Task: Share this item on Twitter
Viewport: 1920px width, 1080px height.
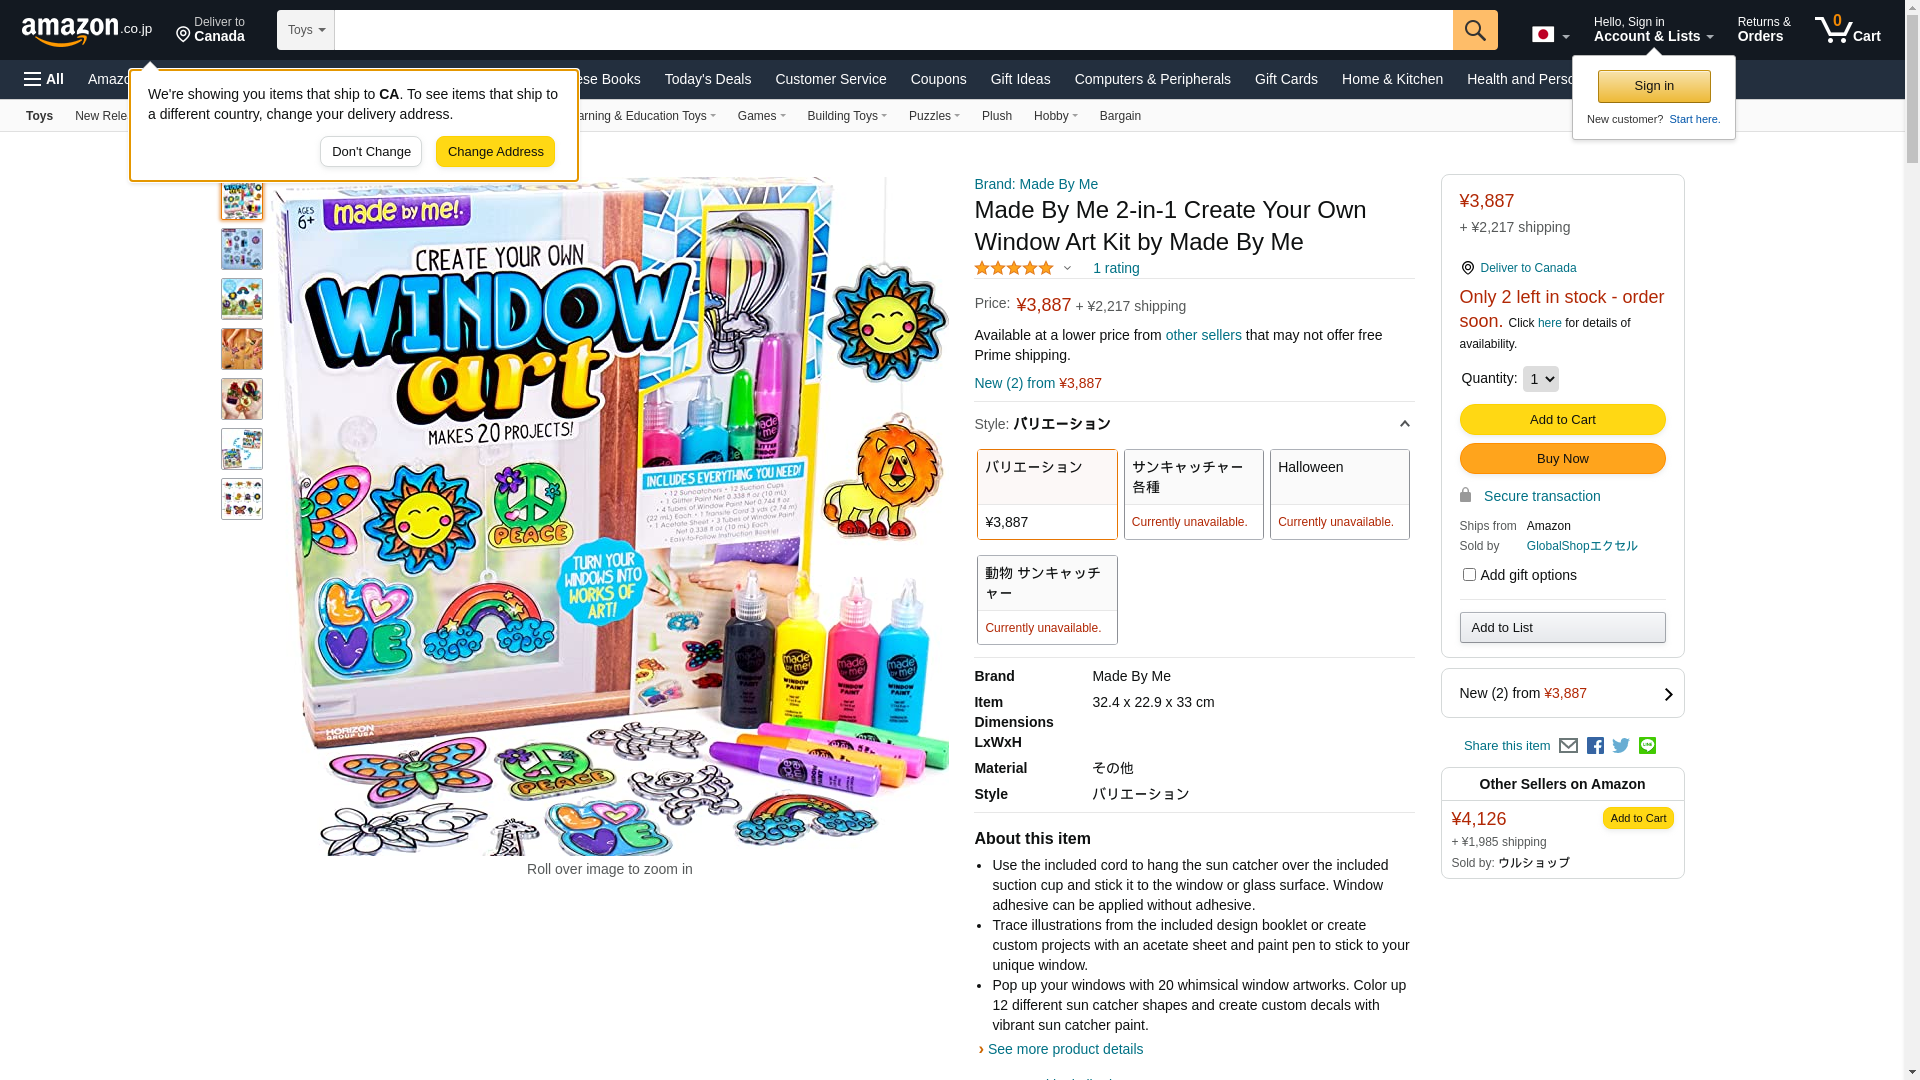Action: [x=1621, y=746]
